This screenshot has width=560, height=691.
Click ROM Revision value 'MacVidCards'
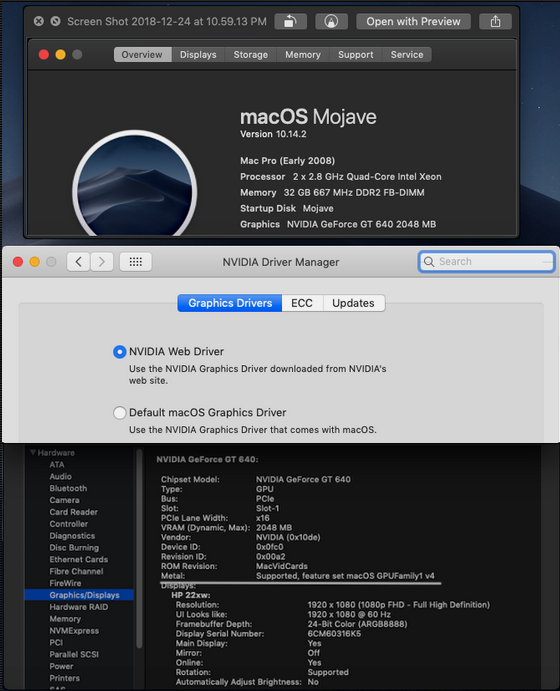(282, 566)
